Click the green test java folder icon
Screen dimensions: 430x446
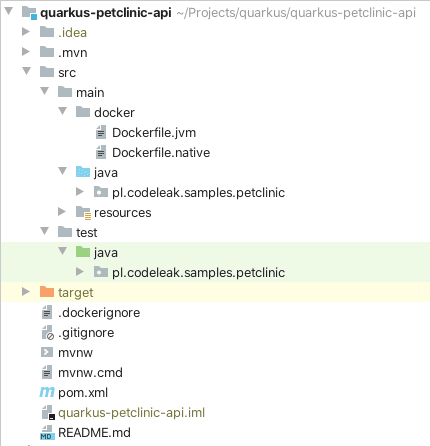83,252
